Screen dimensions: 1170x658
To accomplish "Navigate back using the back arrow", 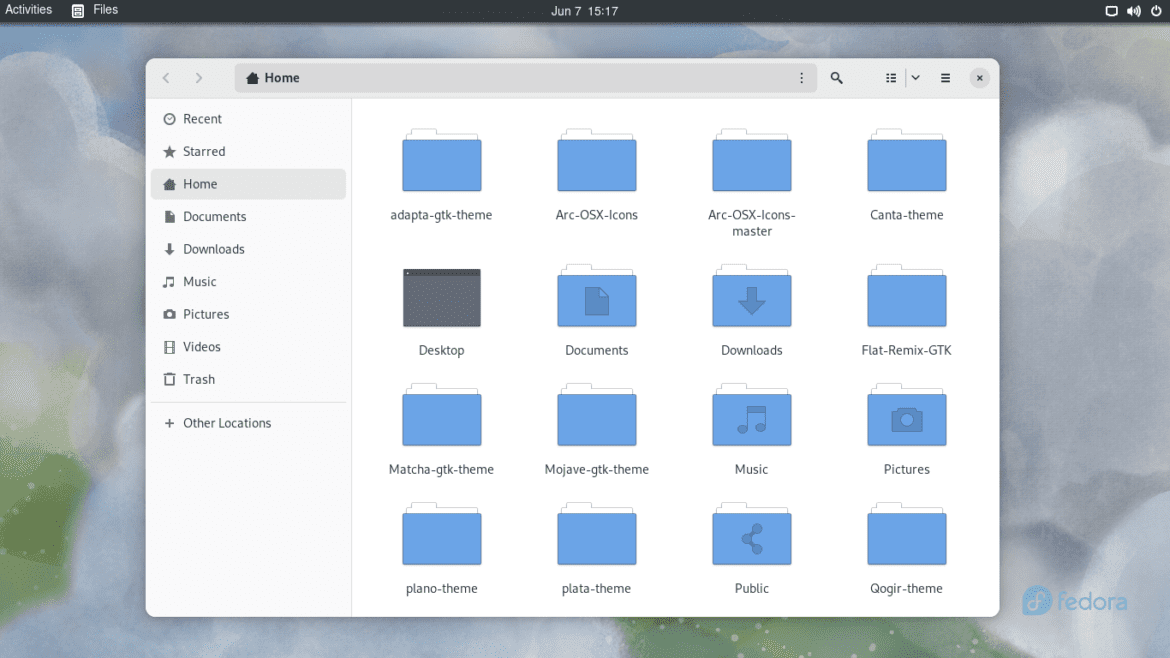I will [x=166, y=77].
